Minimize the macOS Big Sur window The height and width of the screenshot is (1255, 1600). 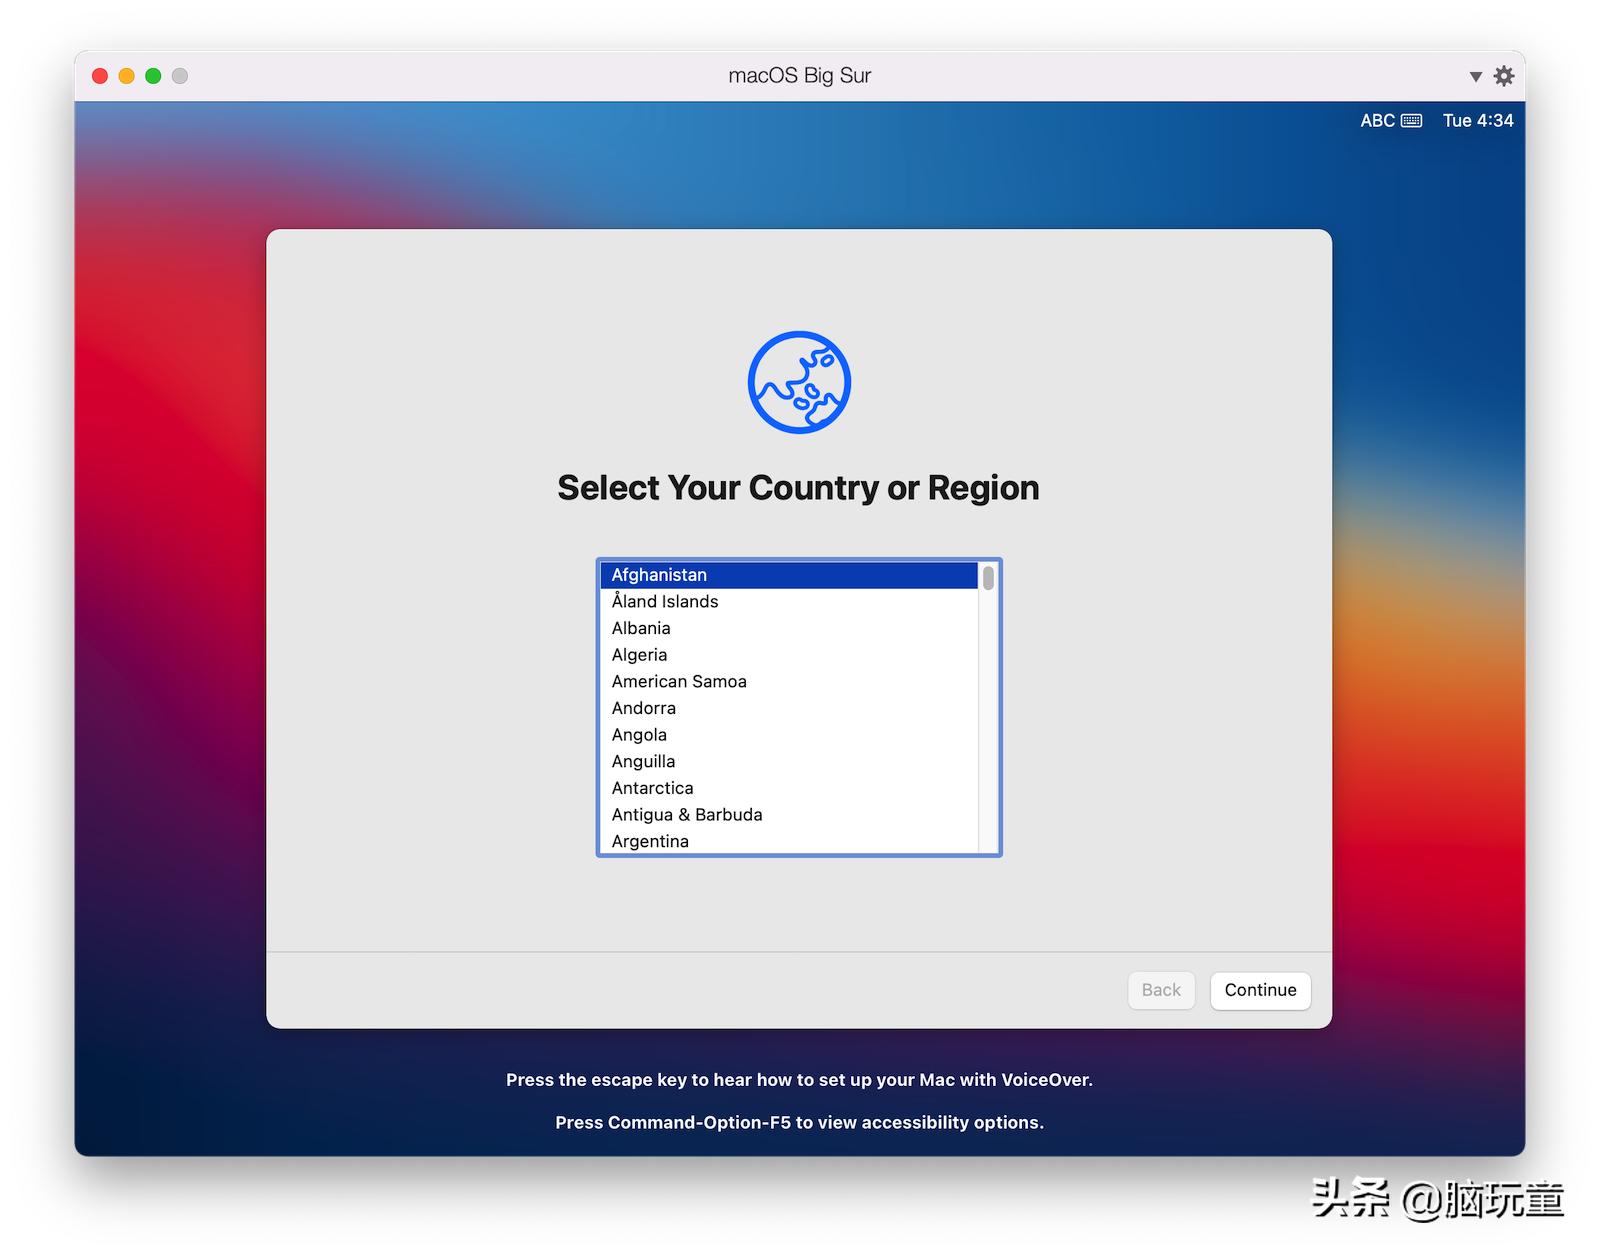[x=126, y=76]
